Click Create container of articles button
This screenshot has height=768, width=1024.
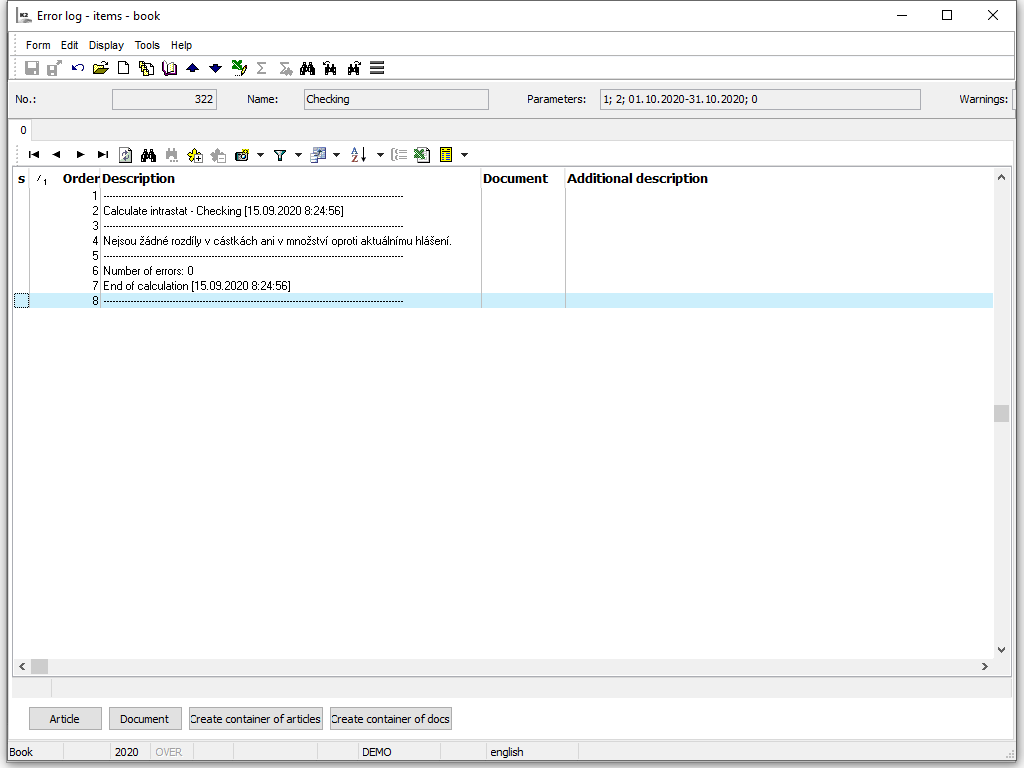click(255, 718)
